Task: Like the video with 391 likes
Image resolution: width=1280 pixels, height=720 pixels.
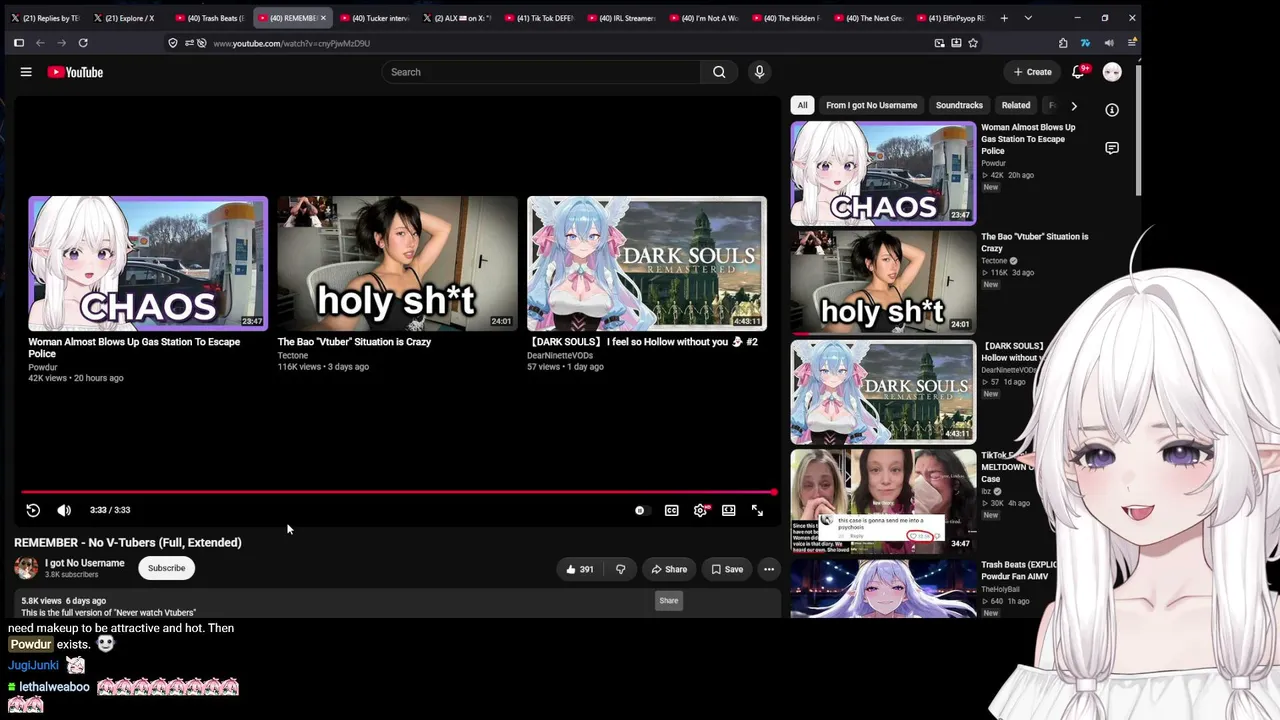Action: tap(580, 569)
